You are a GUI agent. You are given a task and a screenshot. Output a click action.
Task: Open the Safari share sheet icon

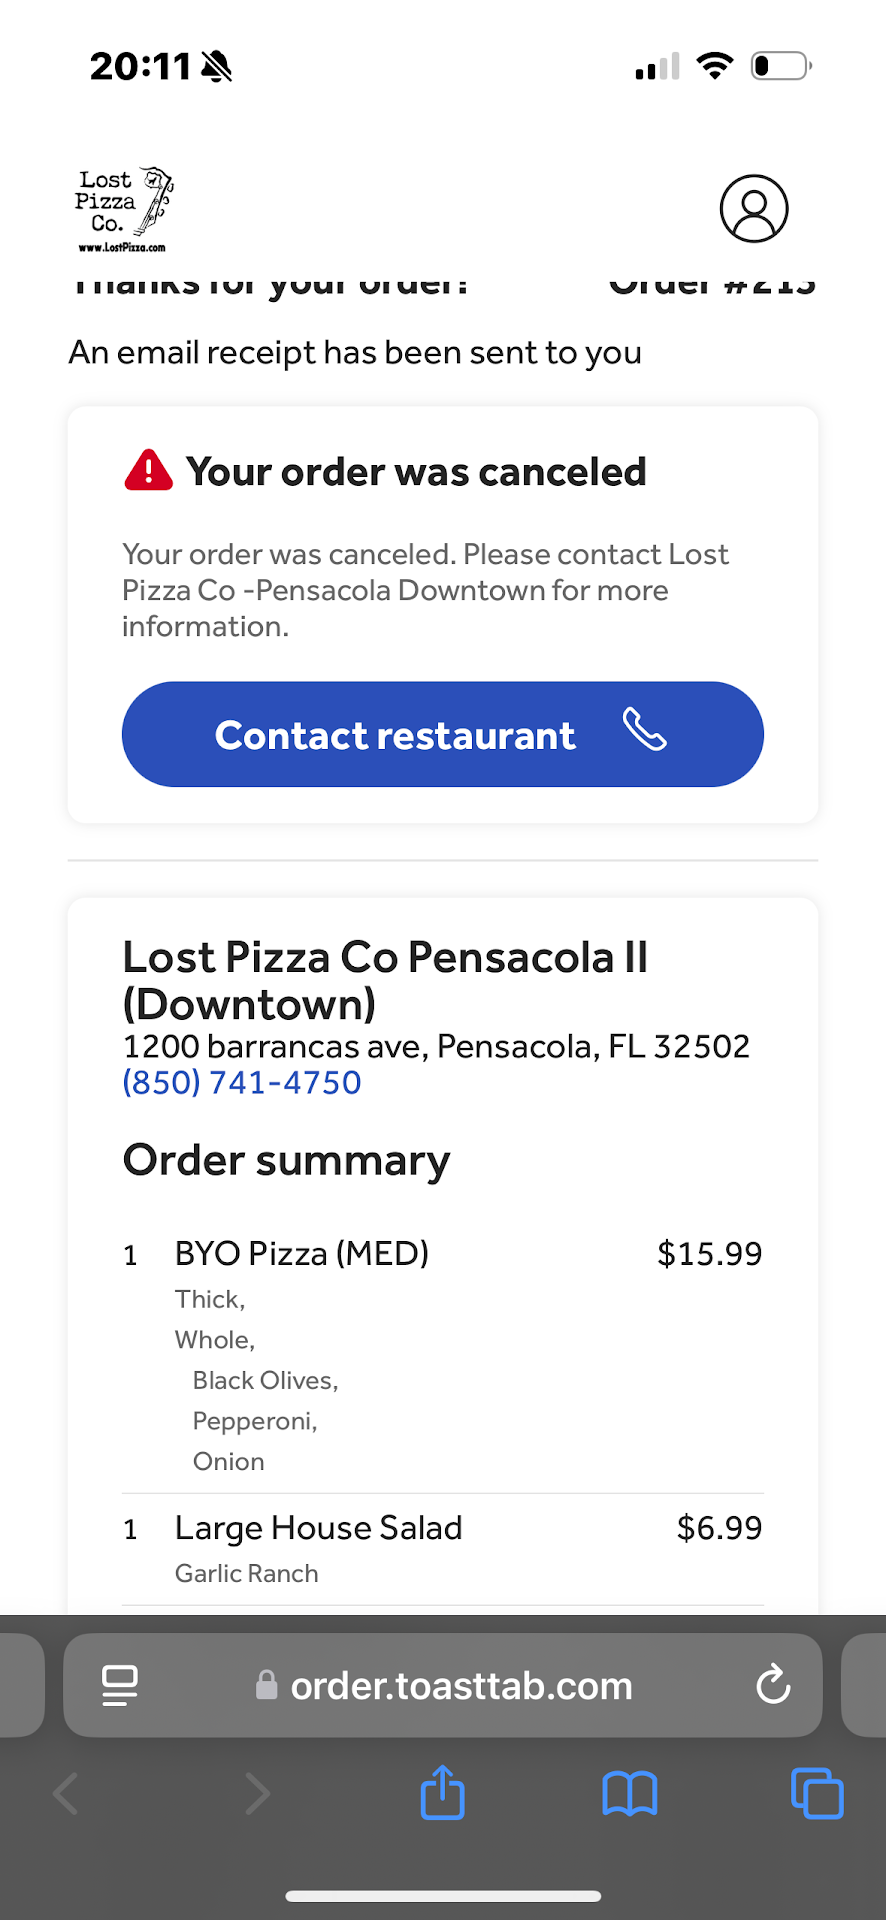click(442, 1793)
